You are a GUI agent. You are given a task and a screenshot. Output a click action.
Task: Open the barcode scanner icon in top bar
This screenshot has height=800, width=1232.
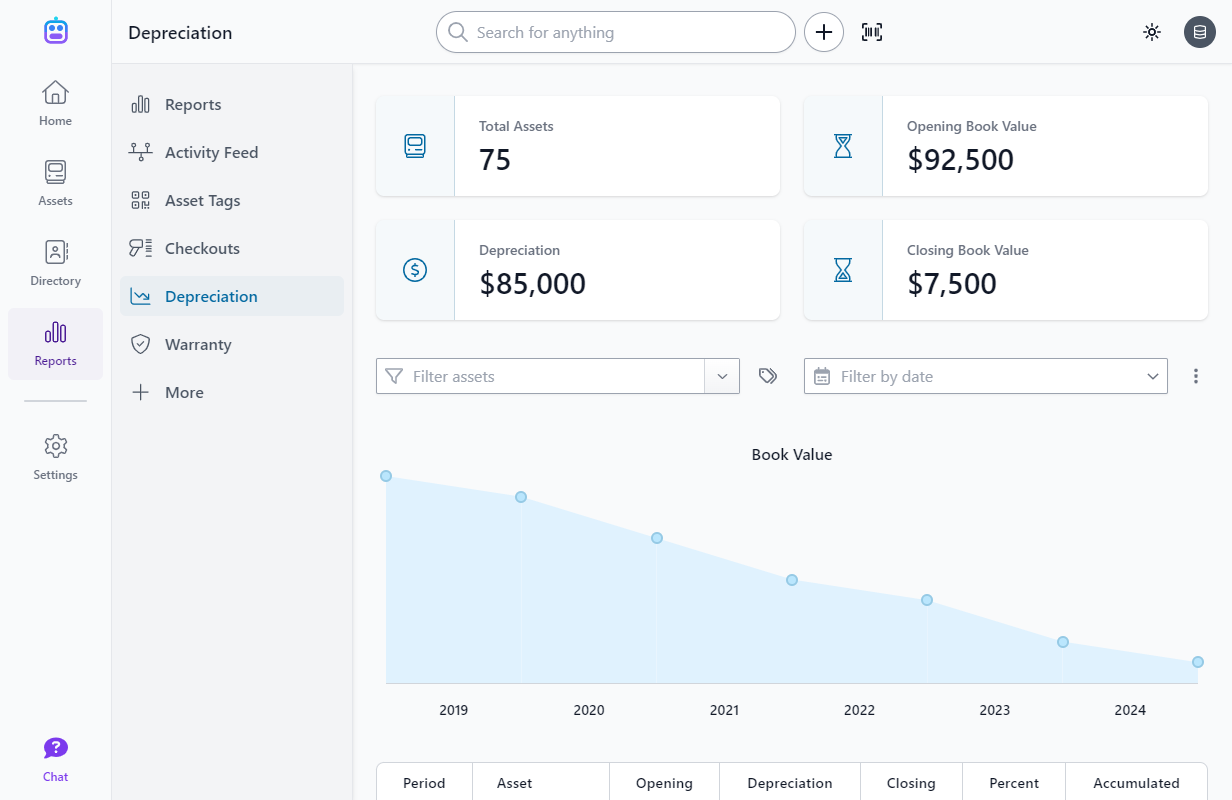click(871, 31)
